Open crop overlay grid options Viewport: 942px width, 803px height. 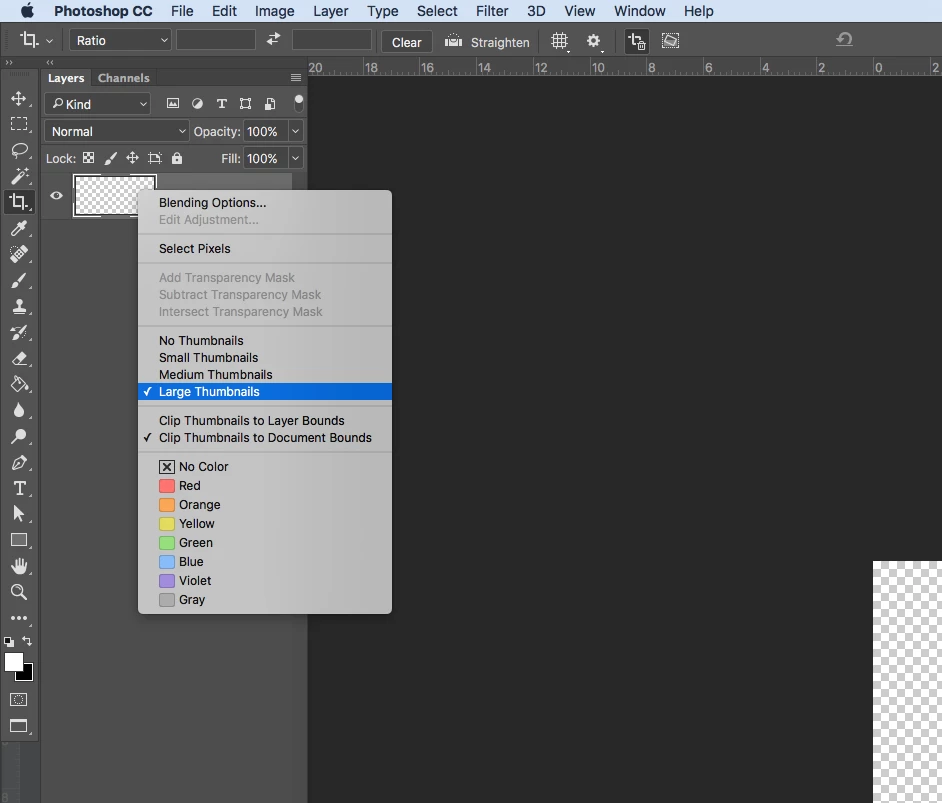click(559, 41)
